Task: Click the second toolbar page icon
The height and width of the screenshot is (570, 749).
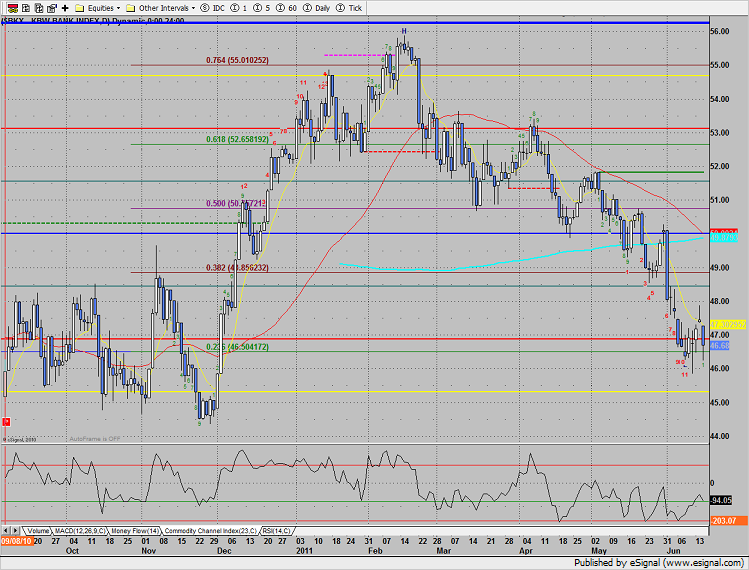Action: pos(26,8)
